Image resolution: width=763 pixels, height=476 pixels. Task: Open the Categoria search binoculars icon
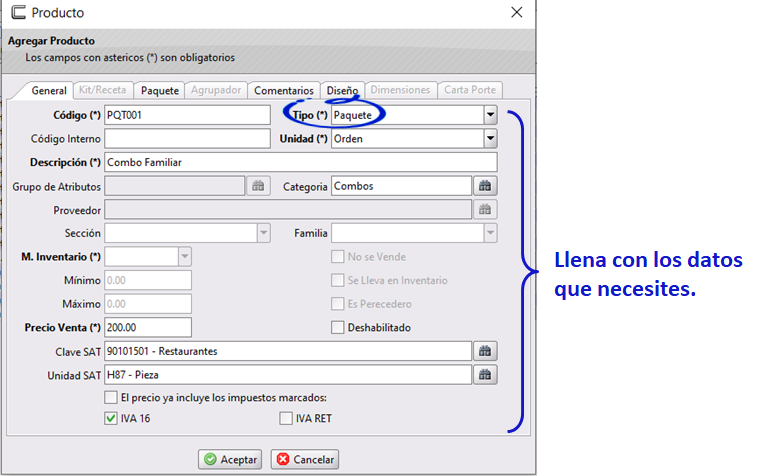point(485,186)
